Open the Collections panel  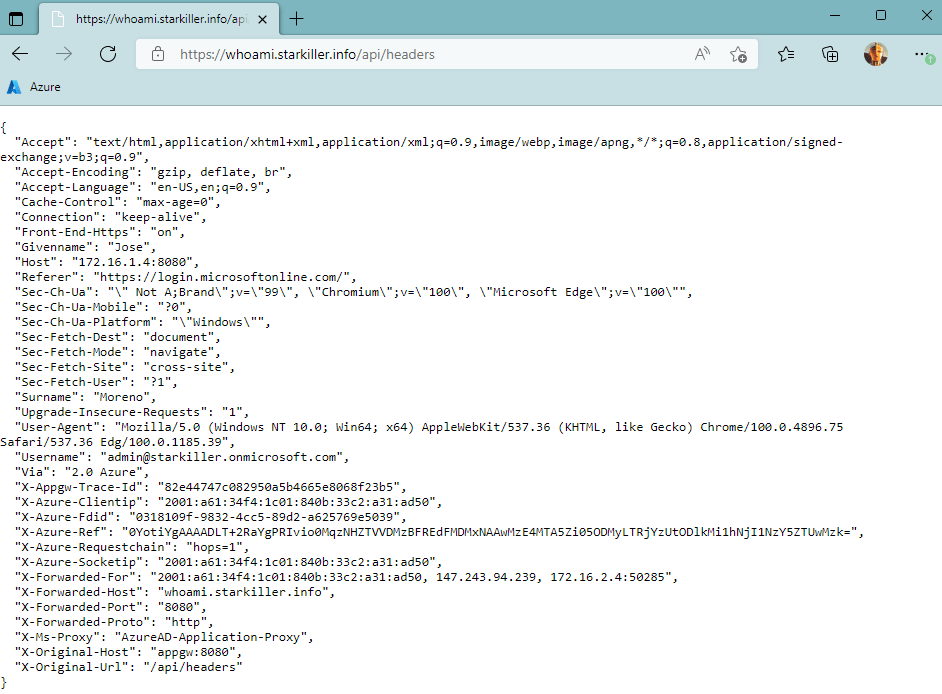pos(830,55)
